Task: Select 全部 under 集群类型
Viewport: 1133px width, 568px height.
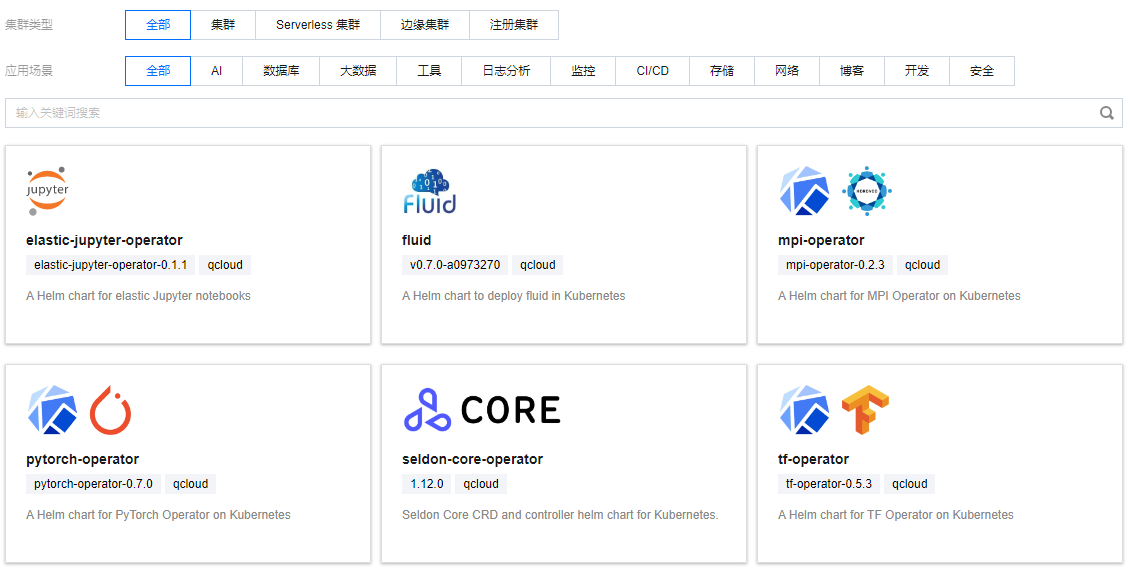Action: [x=158, y=25]
